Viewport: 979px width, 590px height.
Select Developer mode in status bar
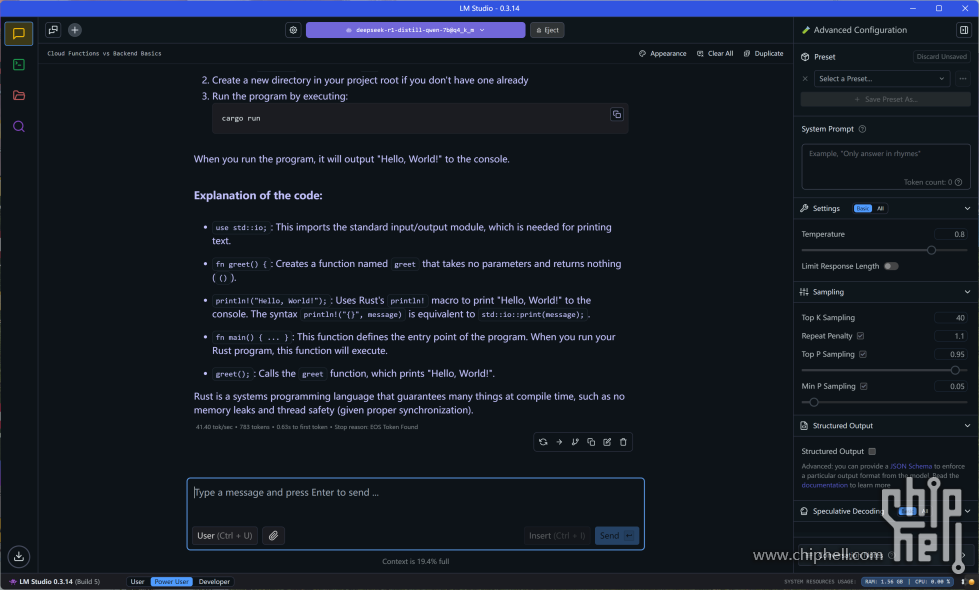214,581
